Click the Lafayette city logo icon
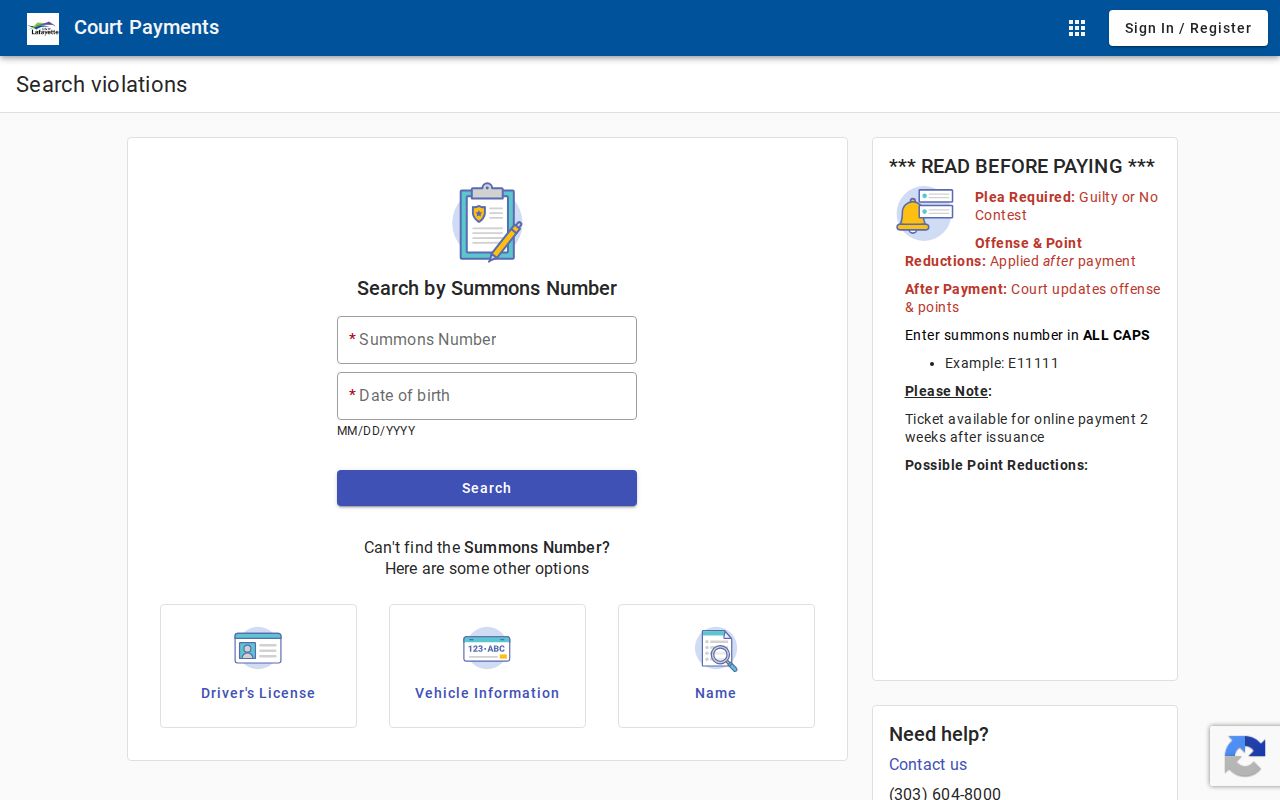Screen dimensions: 1280x800 pos(43,28)
